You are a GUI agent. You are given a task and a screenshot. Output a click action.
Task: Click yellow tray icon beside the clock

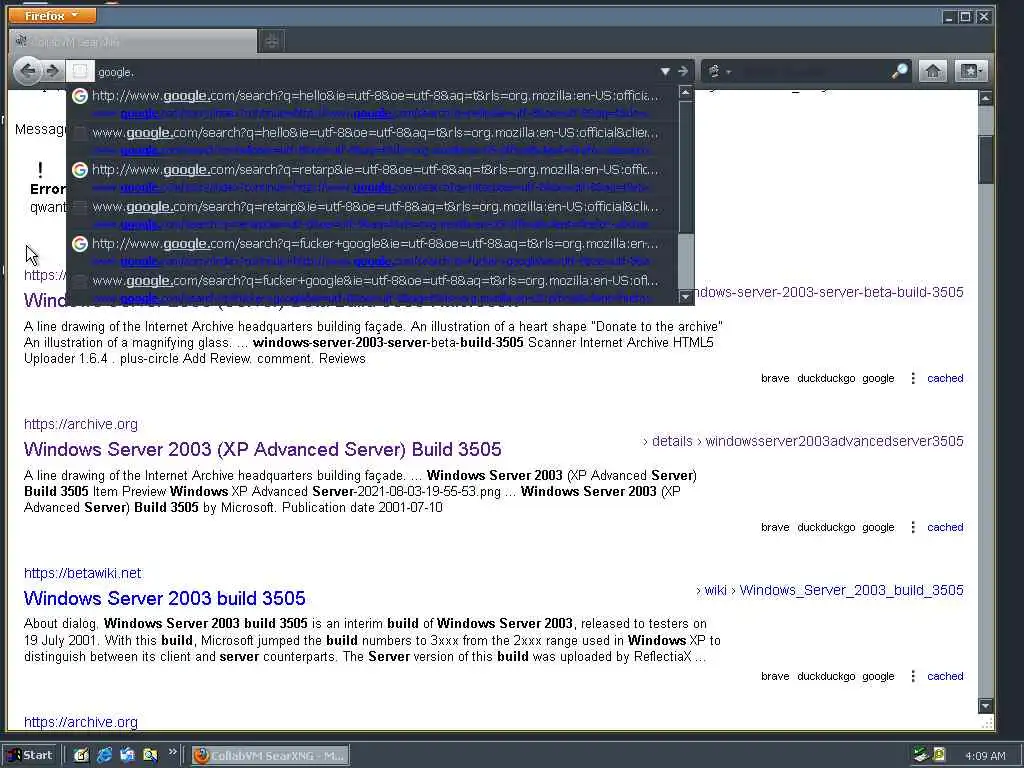939,755
